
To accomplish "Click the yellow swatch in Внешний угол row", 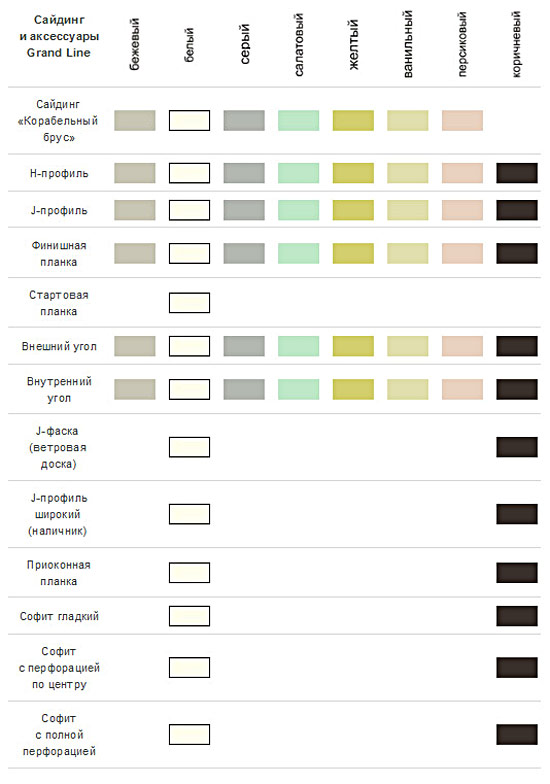I will pyautogui.click(x=353, y=346).
